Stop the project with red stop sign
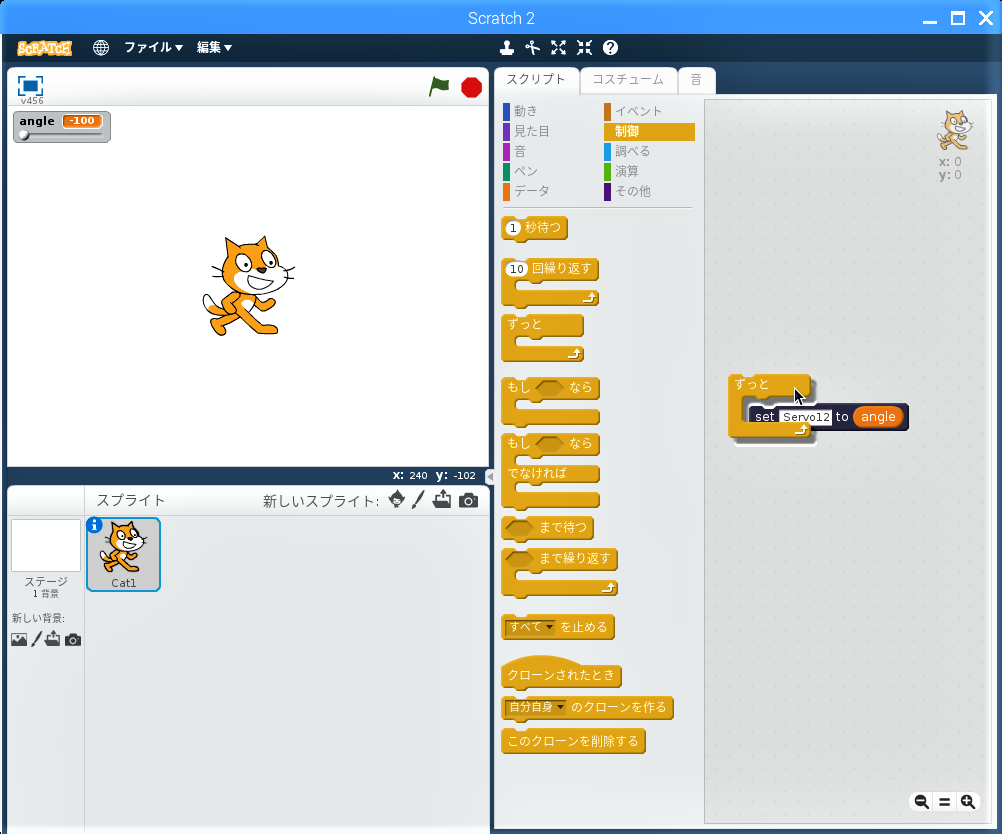The image size is (1002, 834). tap(472, 87)
